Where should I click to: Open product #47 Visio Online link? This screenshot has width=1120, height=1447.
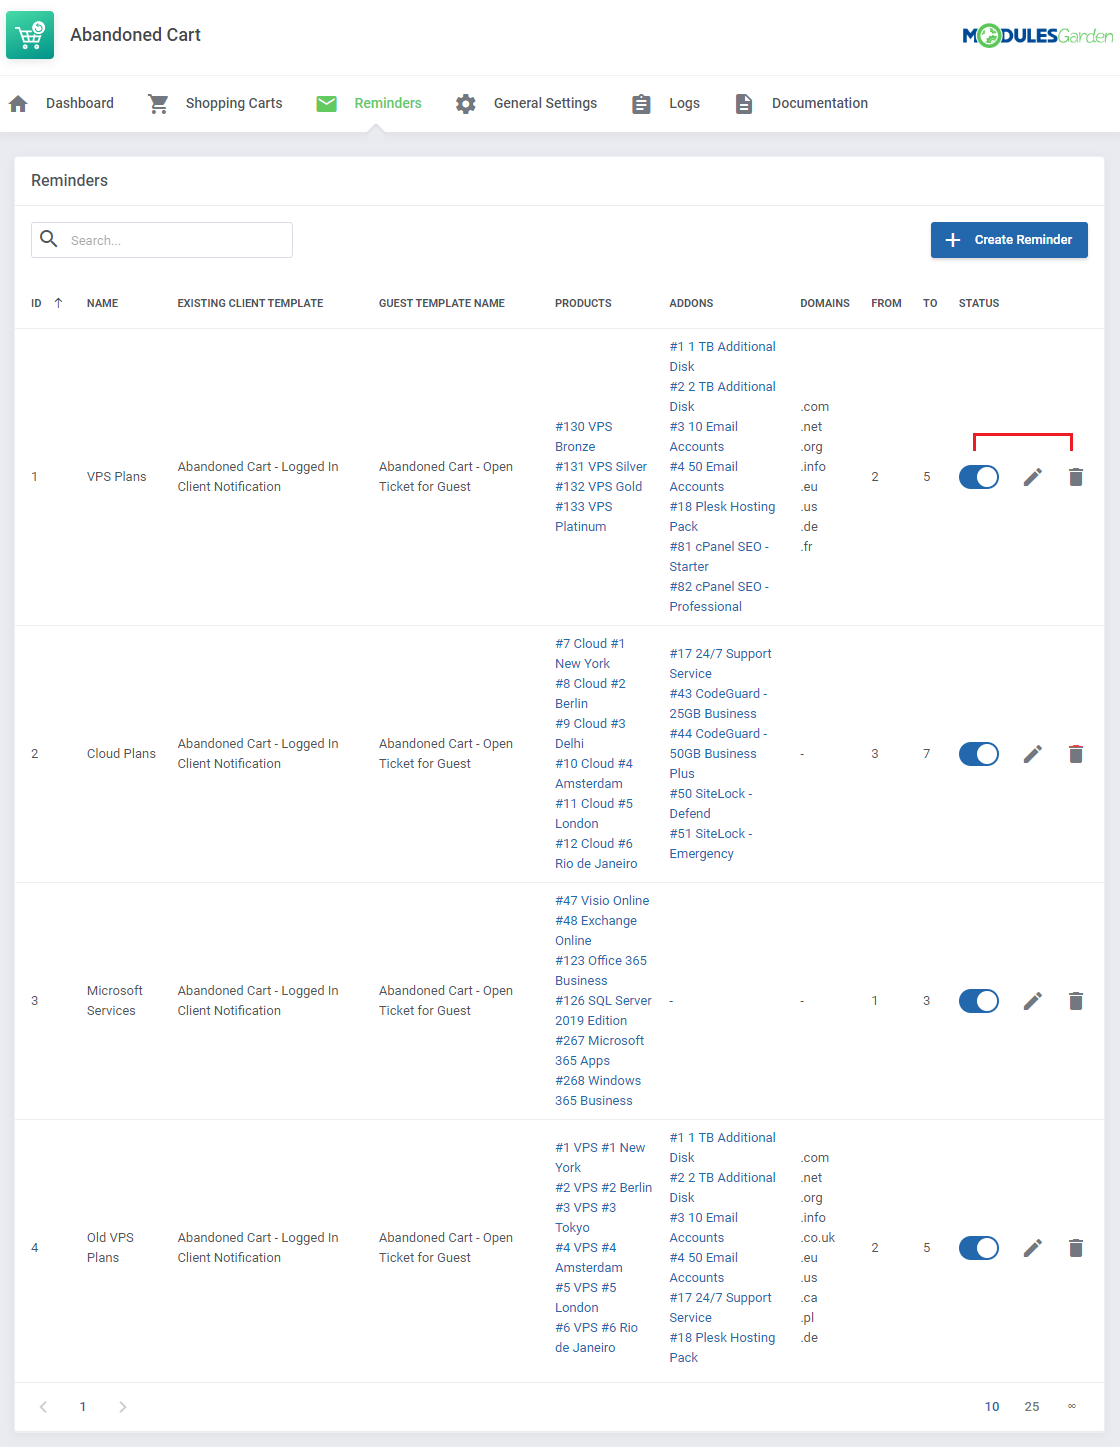(x=602, y=901)
